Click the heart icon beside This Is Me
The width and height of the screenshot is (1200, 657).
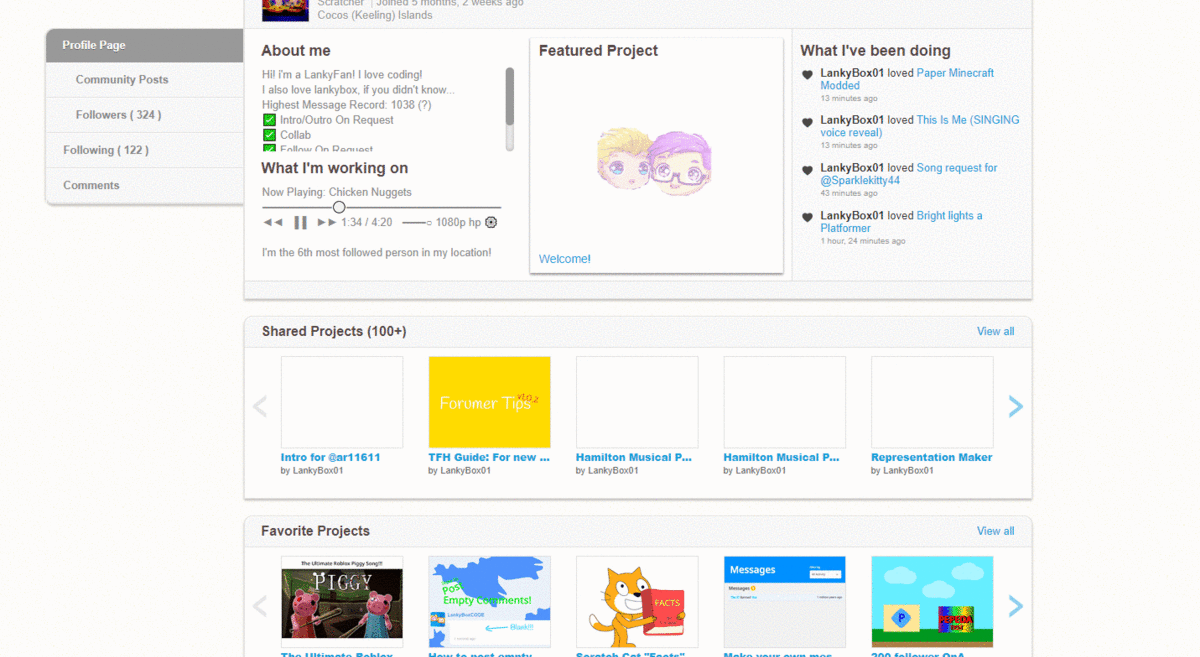tap(808, 122)
